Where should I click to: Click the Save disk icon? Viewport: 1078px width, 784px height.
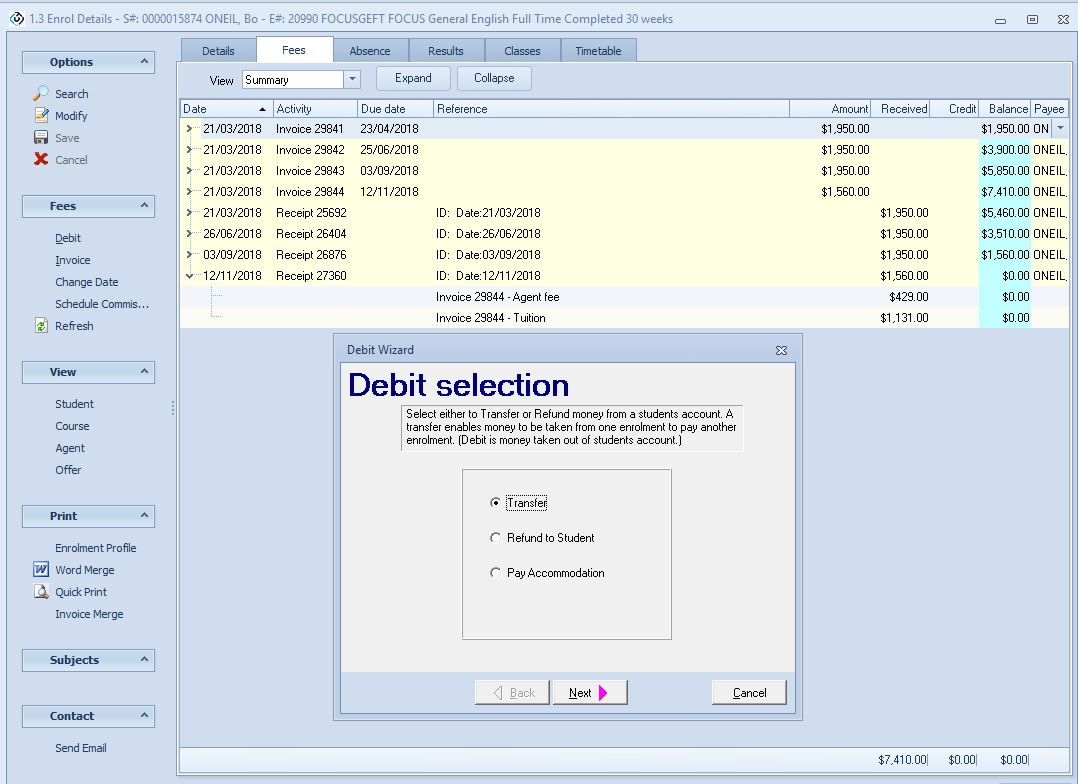coord(41,137)
